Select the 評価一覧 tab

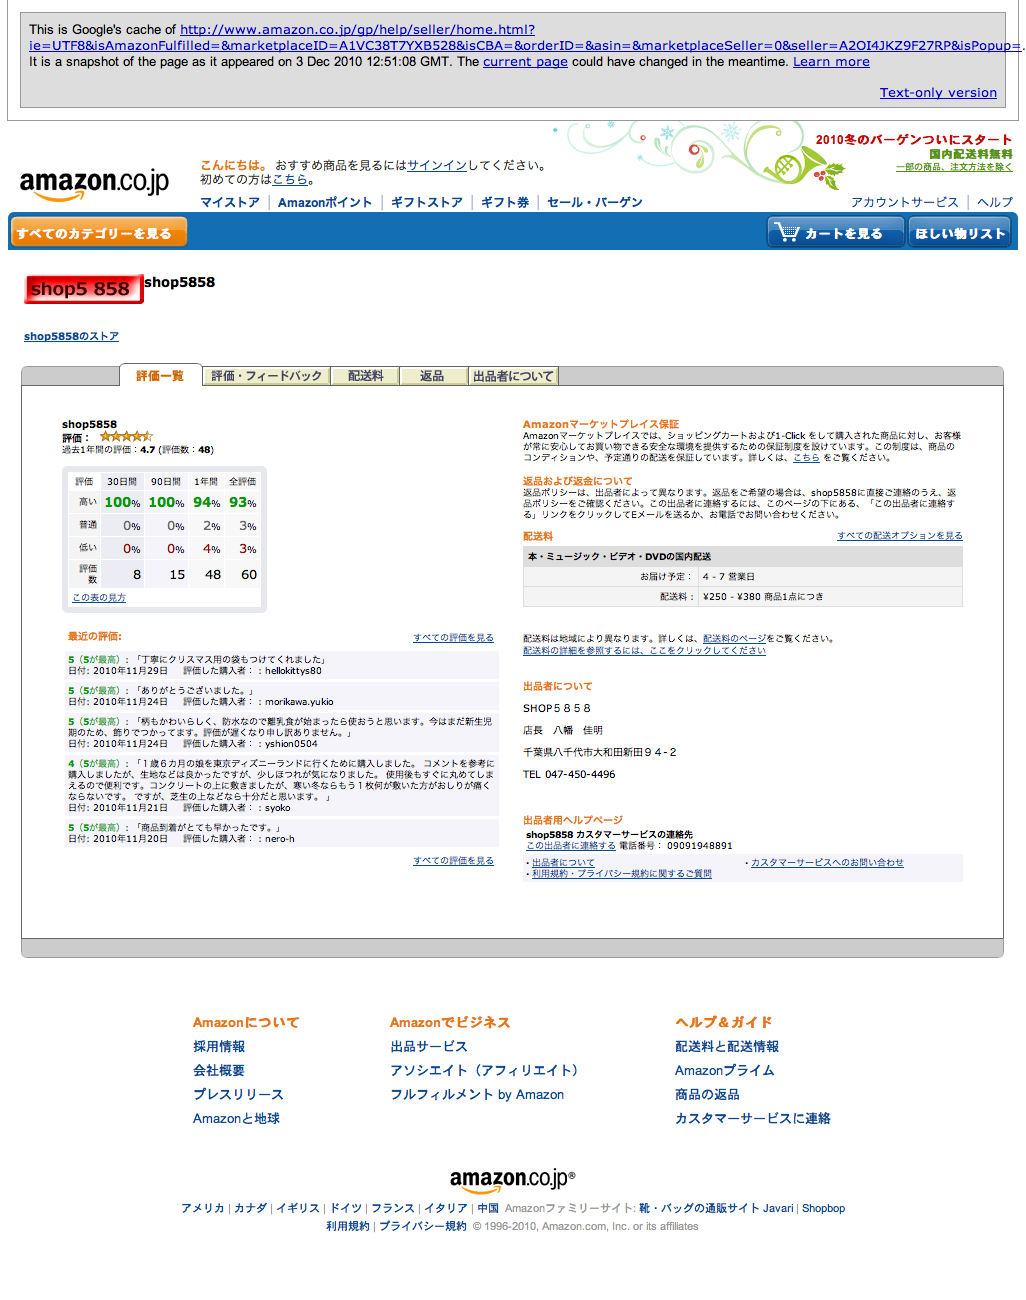(160, 376)
